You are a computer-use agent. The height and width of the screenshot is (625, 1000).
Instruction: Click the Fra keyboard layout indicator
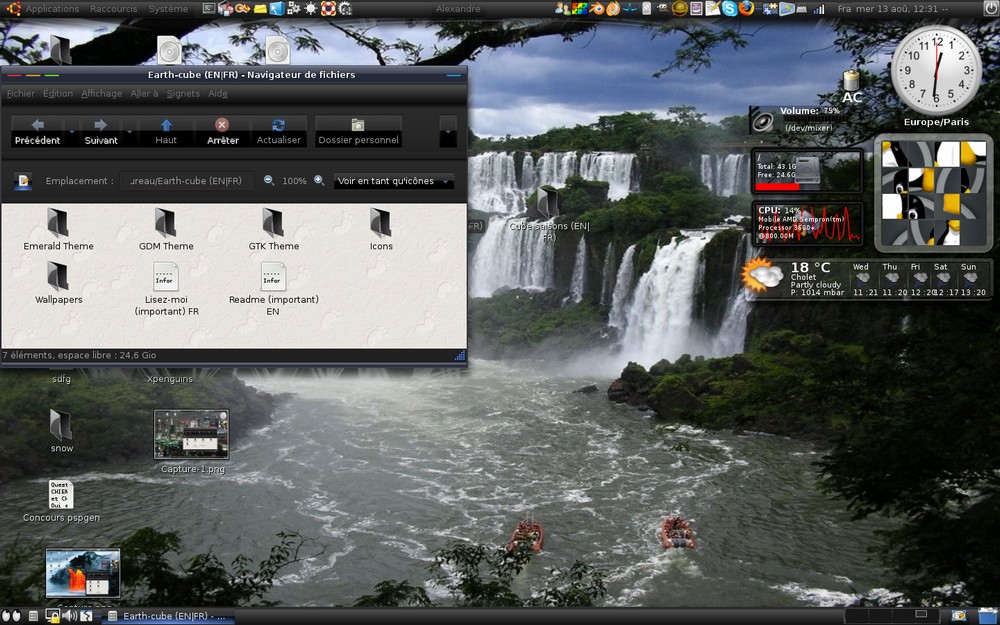[844, 9]
